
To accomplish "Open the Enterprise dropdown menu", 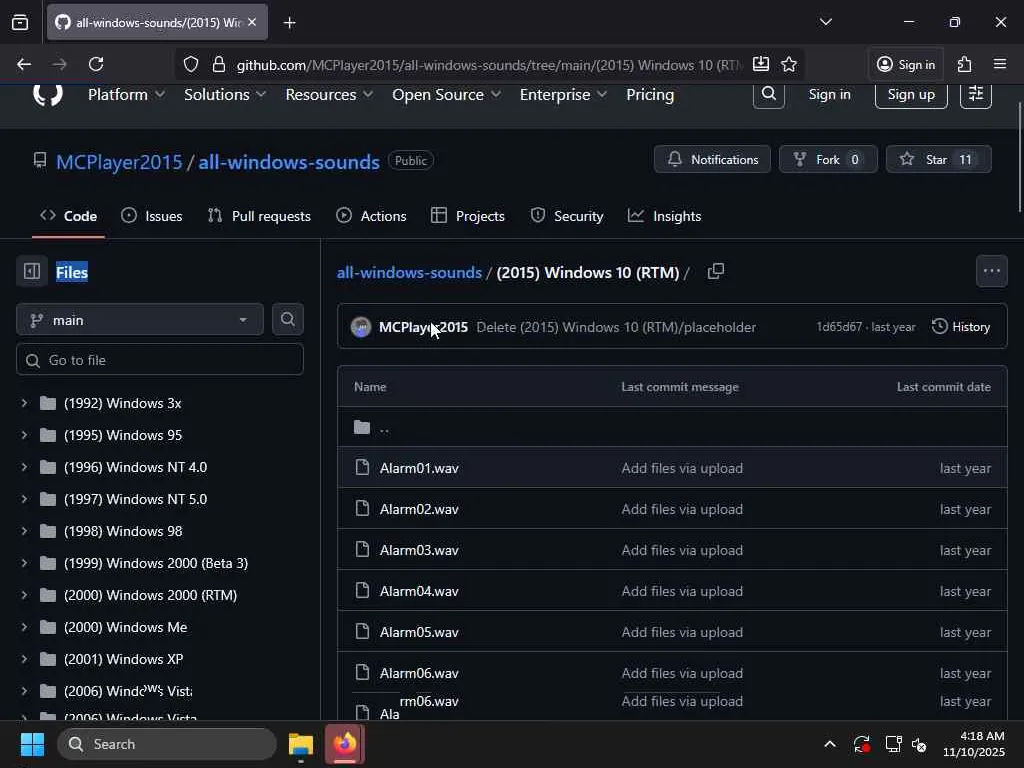I will pyautogui.click(x=563, y=95).
